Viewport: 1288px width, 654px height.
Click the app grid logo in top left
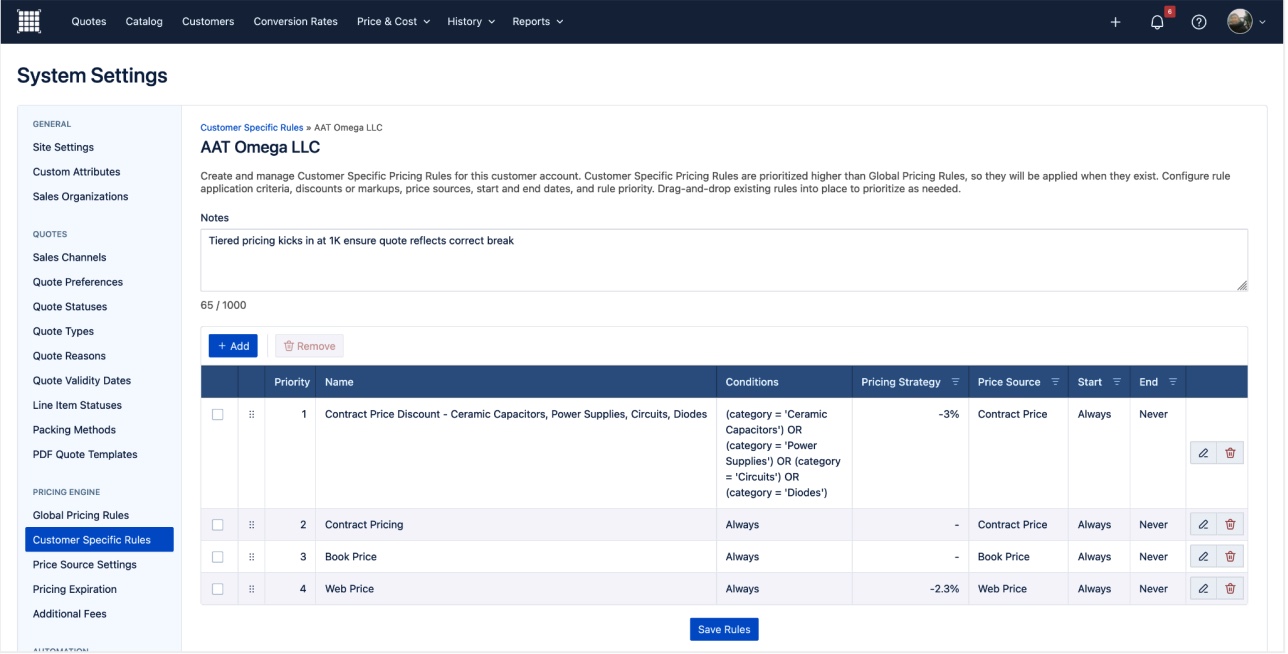(30, 21)
